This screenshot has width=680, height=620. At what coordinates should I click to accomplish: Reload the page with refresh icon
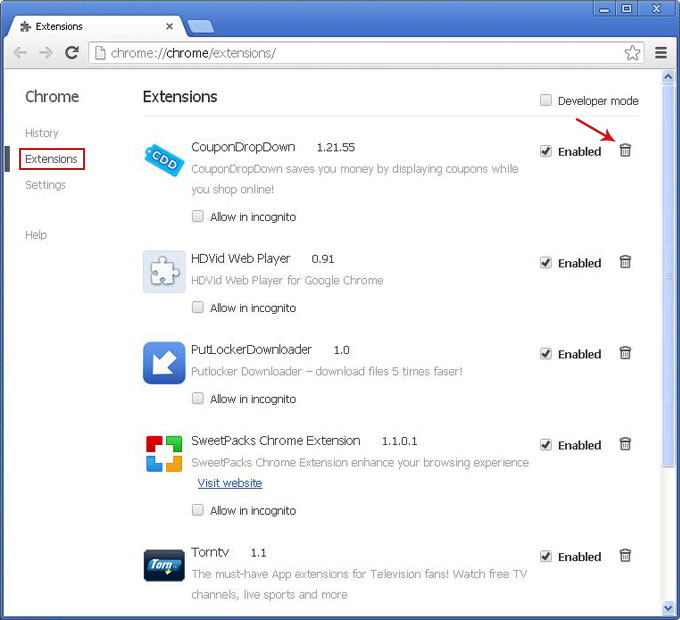point(72,52)
